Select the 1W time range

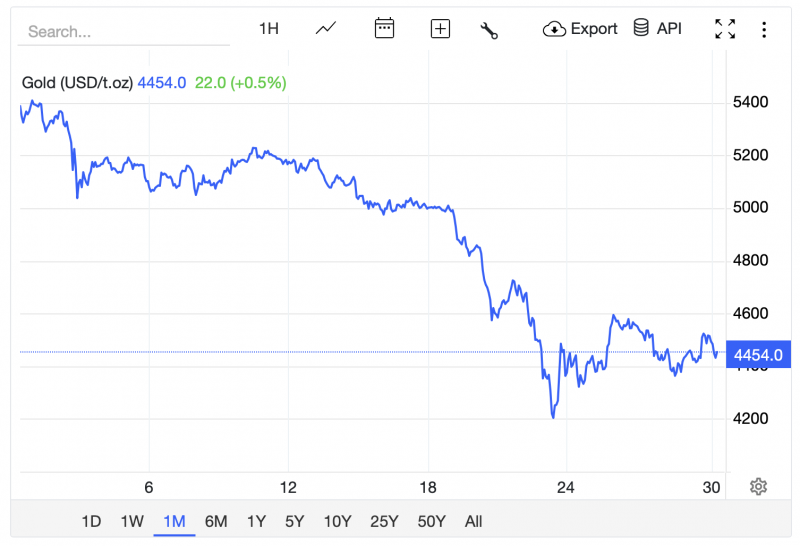pos(132,521)
